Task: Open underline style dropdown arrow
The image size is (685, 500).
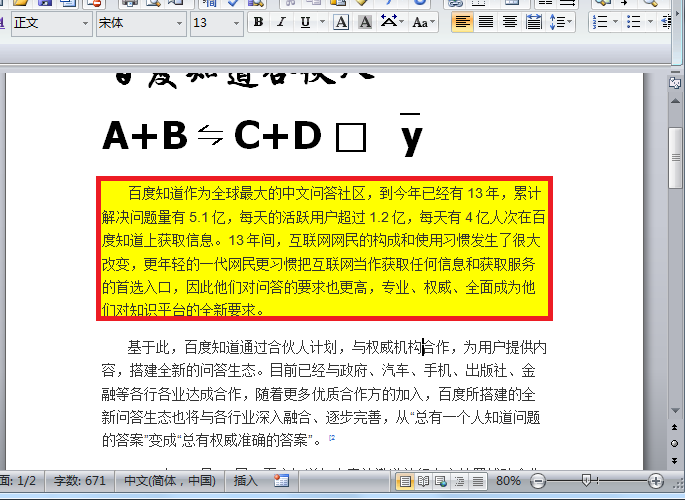Action: click(x=322, y=22)
